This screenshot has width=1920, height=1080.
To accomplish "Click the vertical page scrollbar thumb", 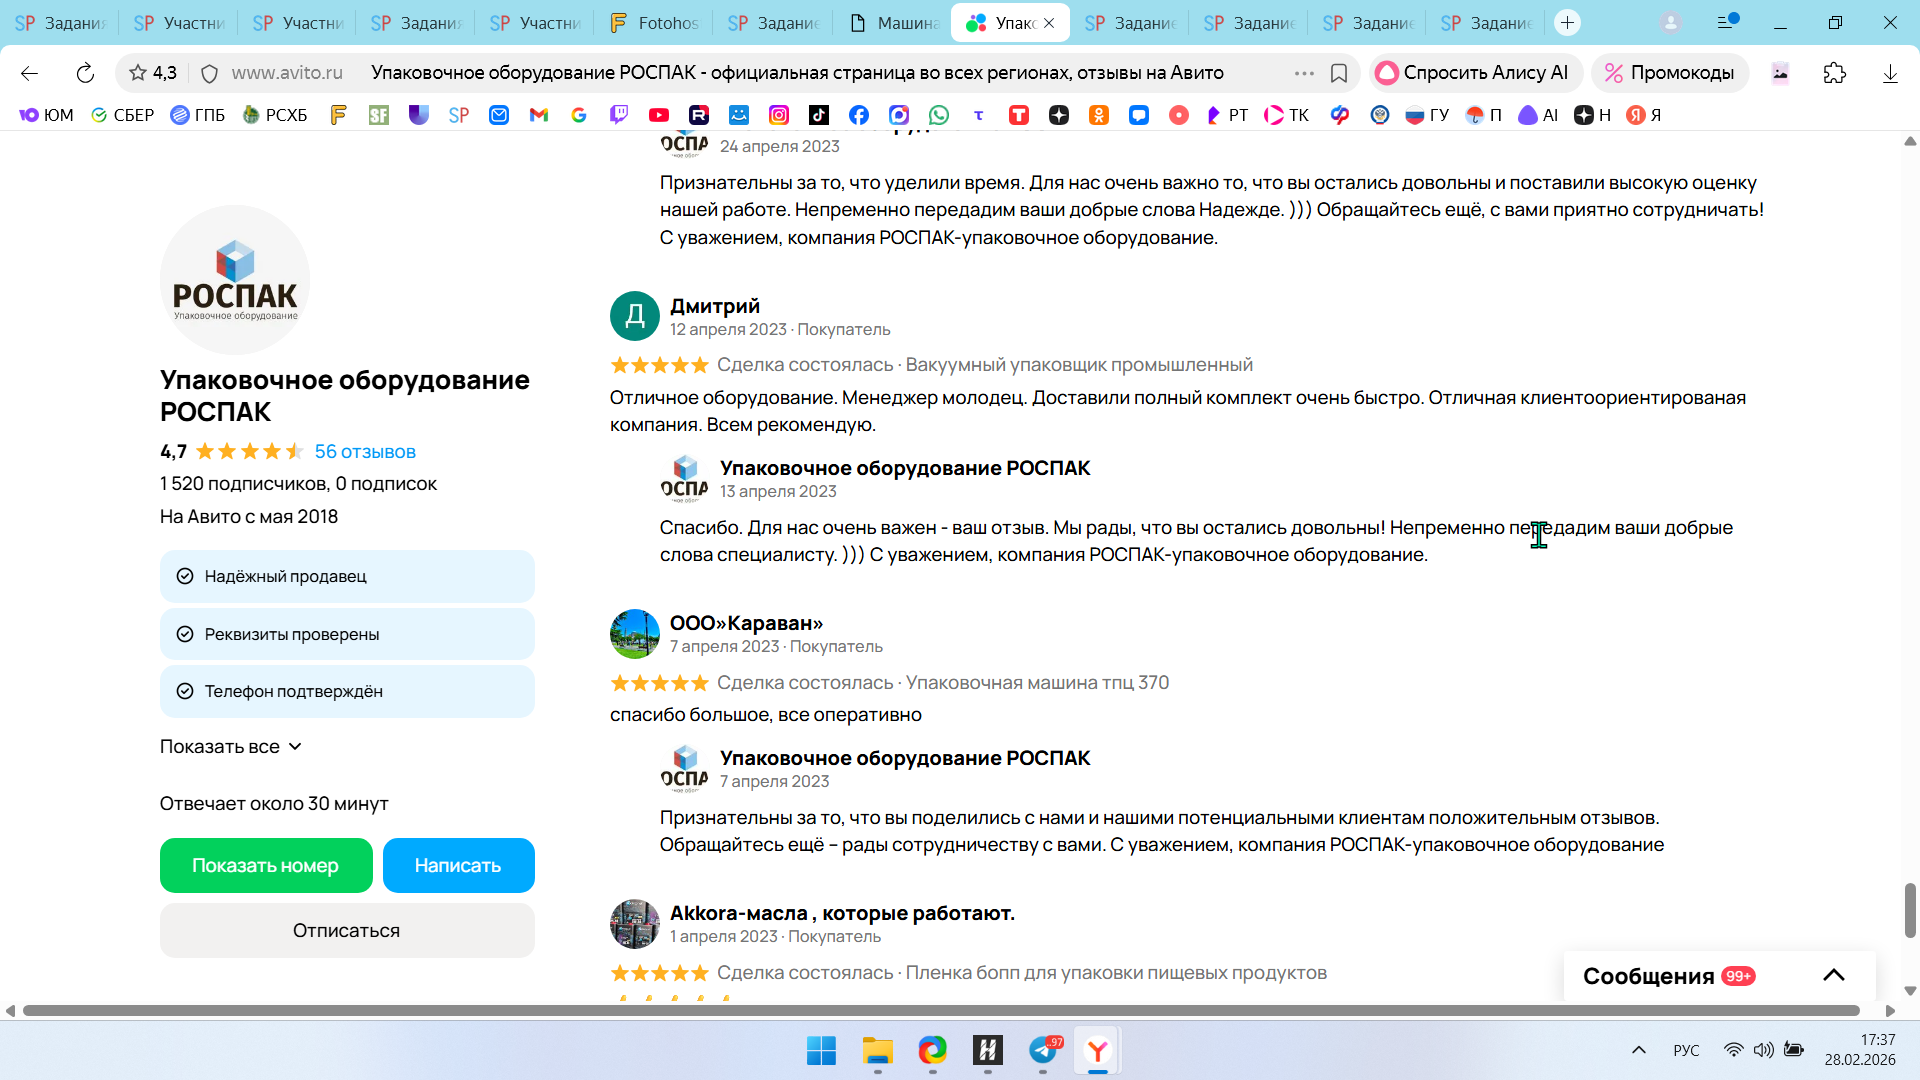I will [x=1909, y=909].
